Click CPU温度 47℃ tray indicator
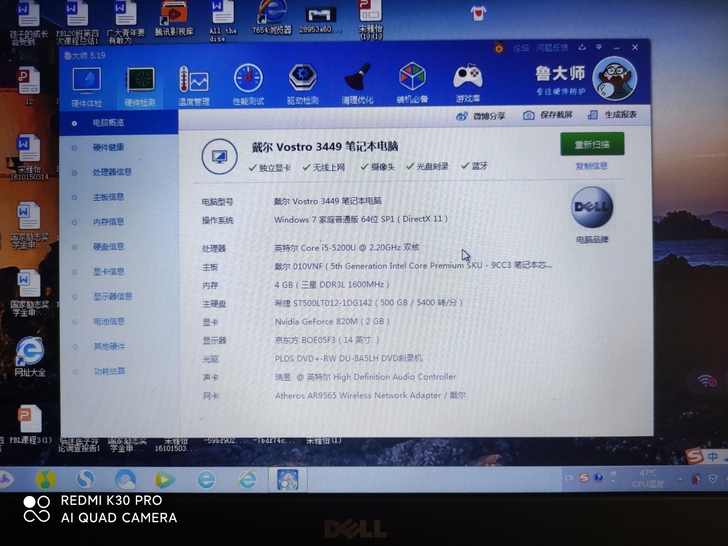The image size is (728, 546). tap(648, 479)
